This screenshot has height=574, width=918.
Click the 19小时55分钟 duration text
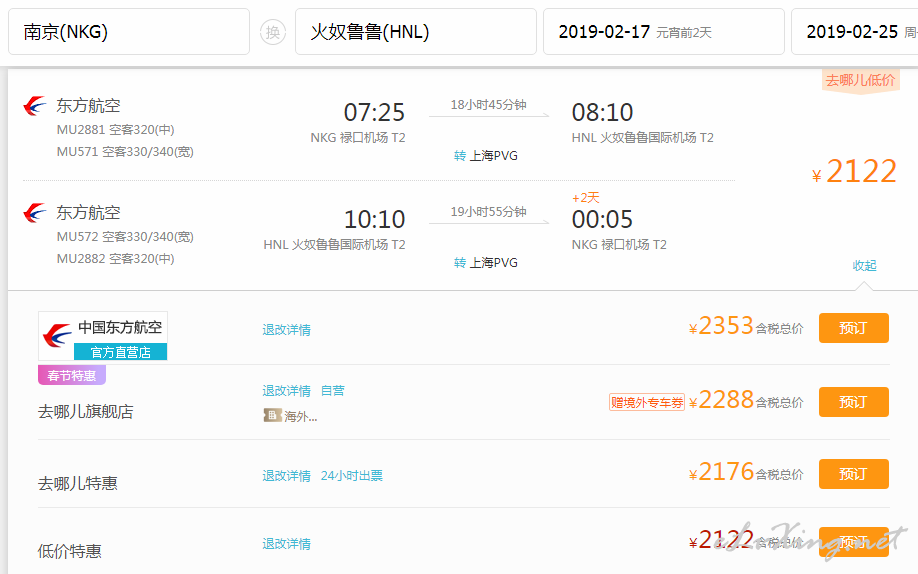point(488,212)
